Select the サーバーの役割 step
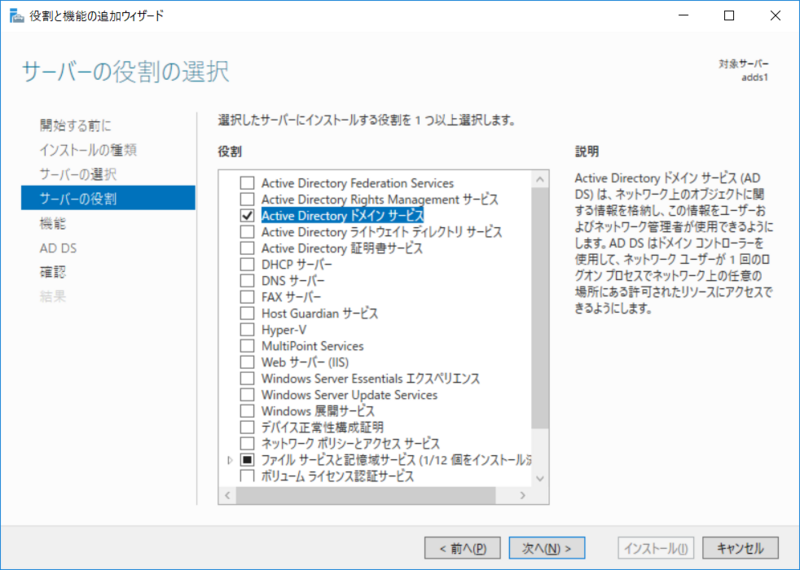This screenshot has width=800, height=570. click(108, 198)
